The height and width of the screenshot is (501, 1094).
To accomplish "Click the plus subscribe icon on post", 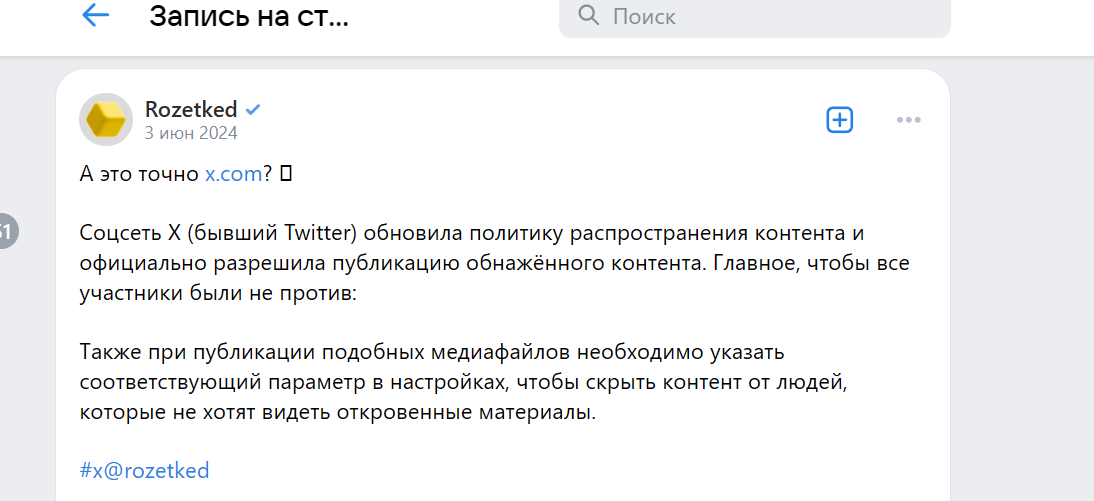I will click(839, 120).
